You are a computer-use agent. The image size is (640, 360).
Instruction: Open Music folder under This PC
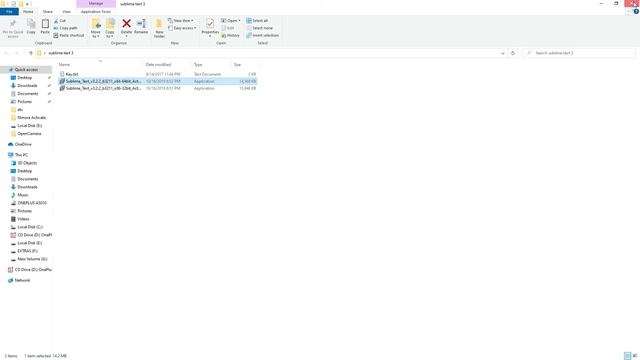[20, 195]
